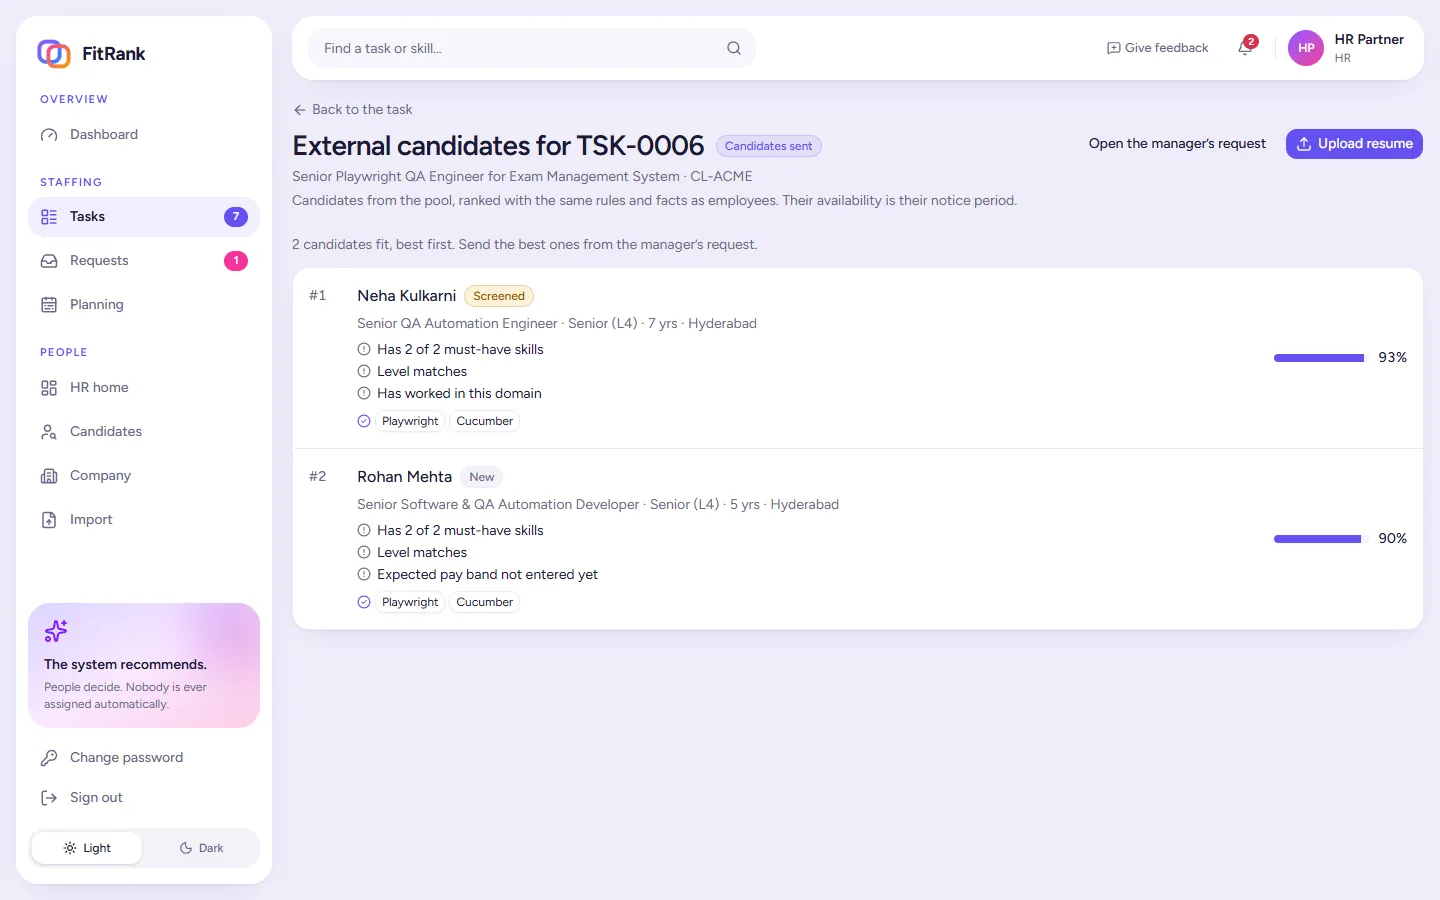Click Rohan Mehta's Cucumber skill tag

pyautogui.click(x=485, y=603)
